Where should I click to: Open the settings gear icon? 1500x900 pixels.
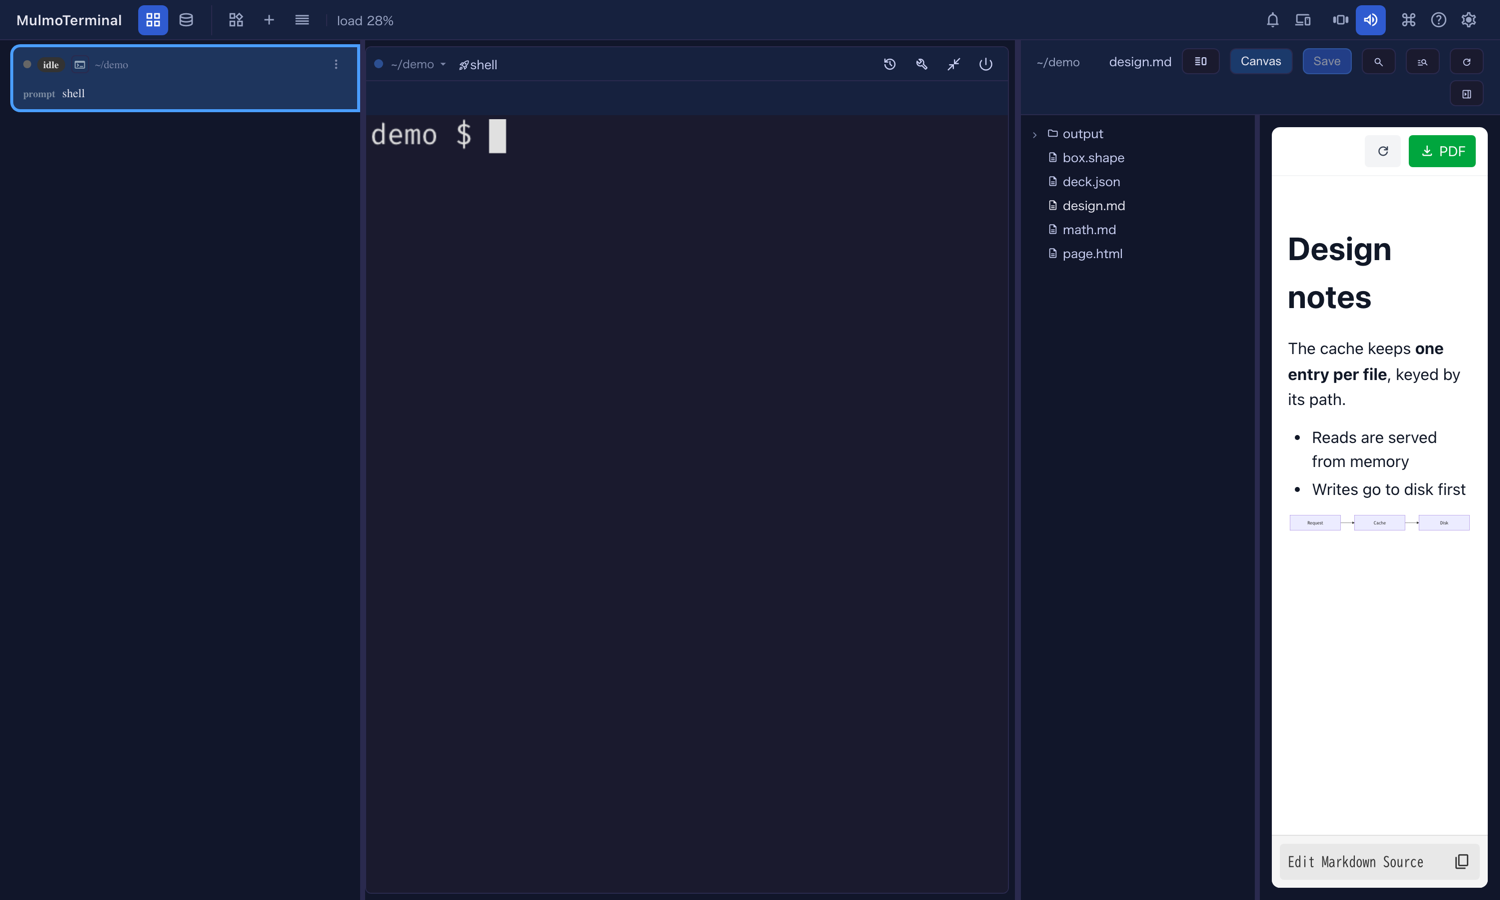[x=1469, y=20]
